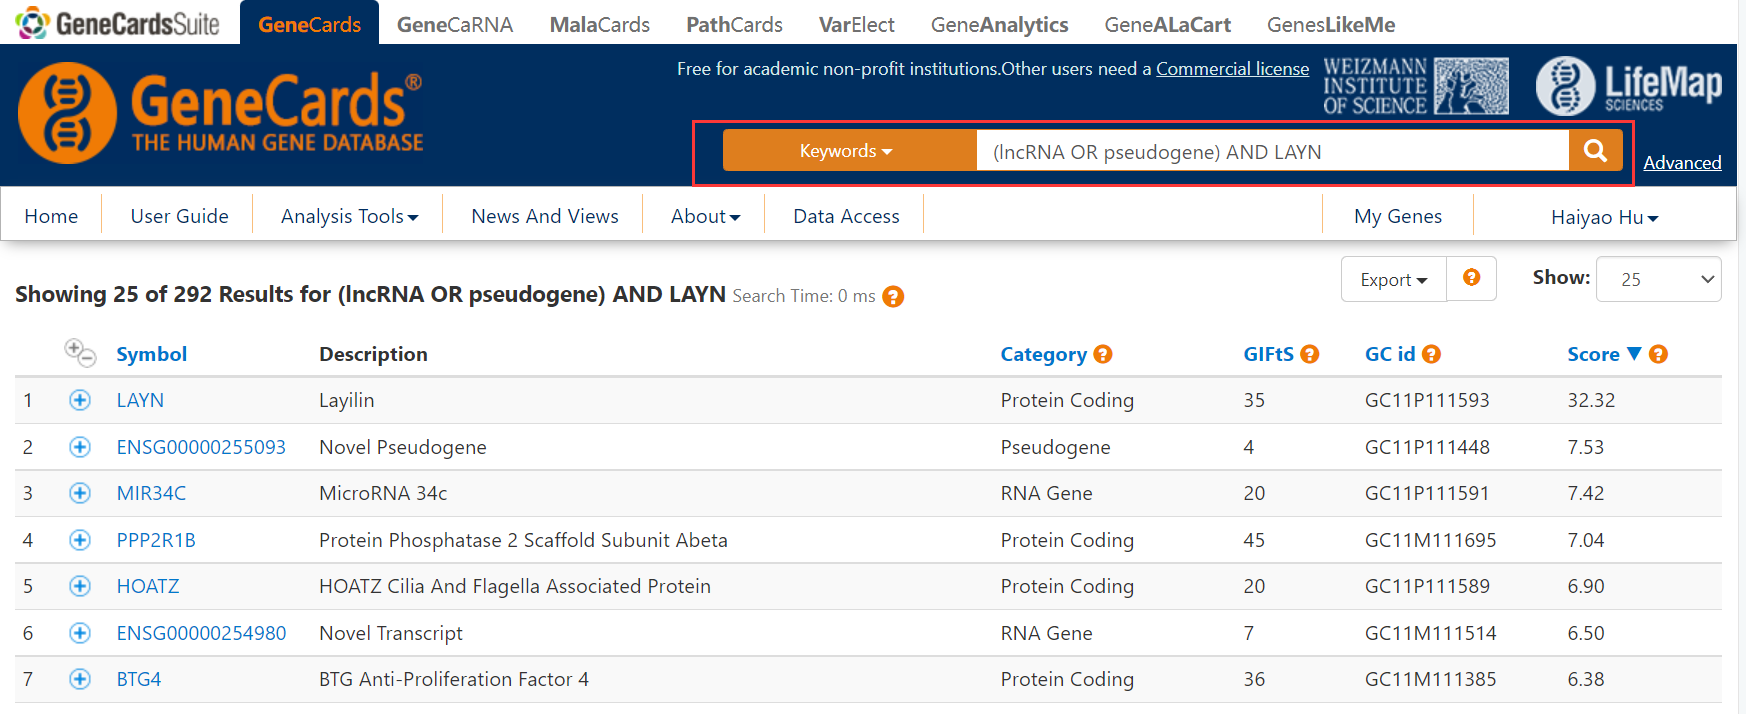Click the LifeMap Sciences logo
Viewport: 1746px width, 714px height.
(x=1629, y=85)
